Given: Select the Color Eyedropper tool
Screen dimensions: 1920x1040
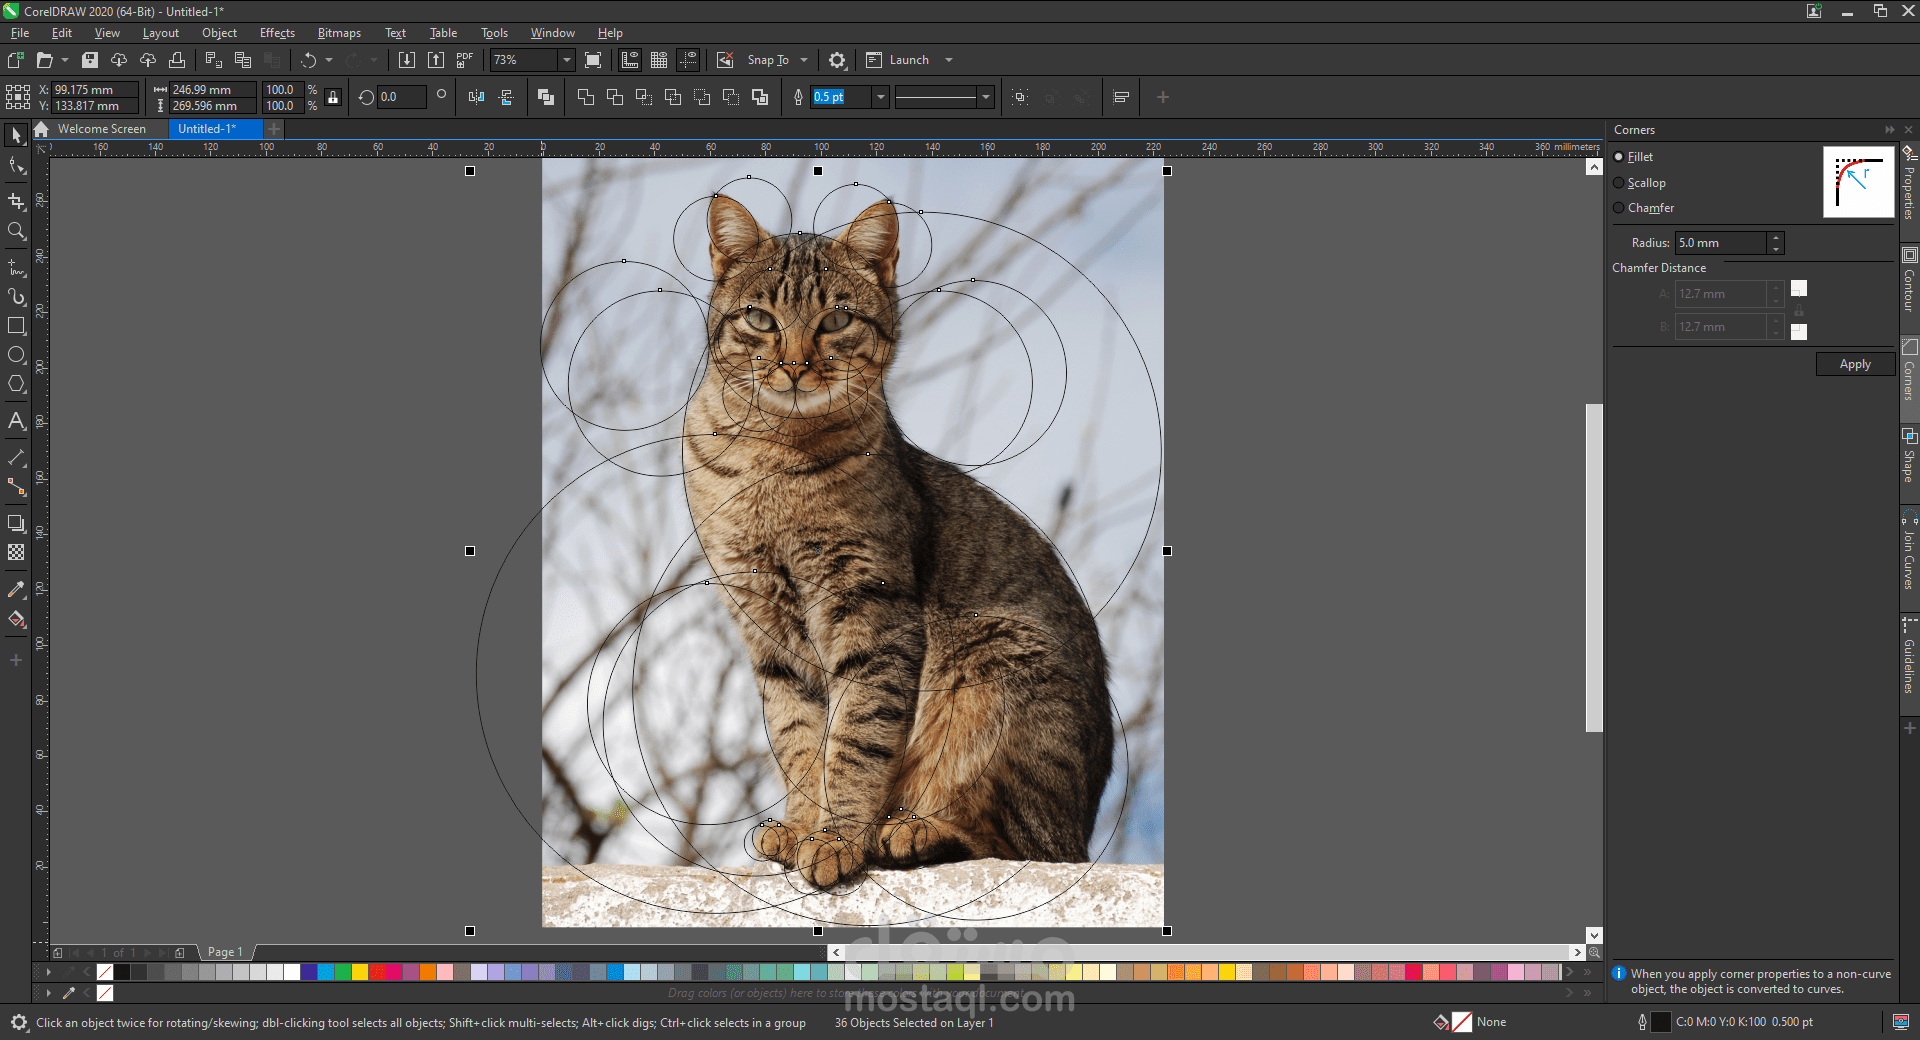Looking at the screenshot, I should 16,590.
